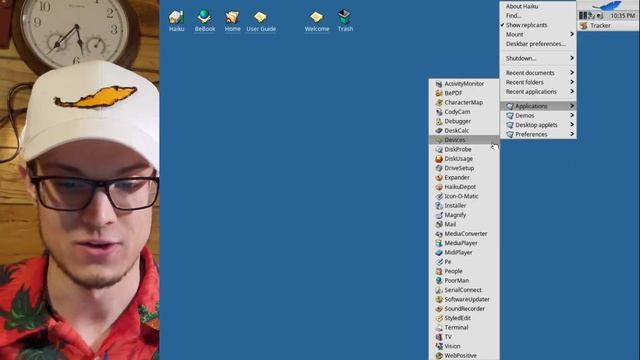Click the Expander app icon

pyautogui.click(x=439, y=178)
